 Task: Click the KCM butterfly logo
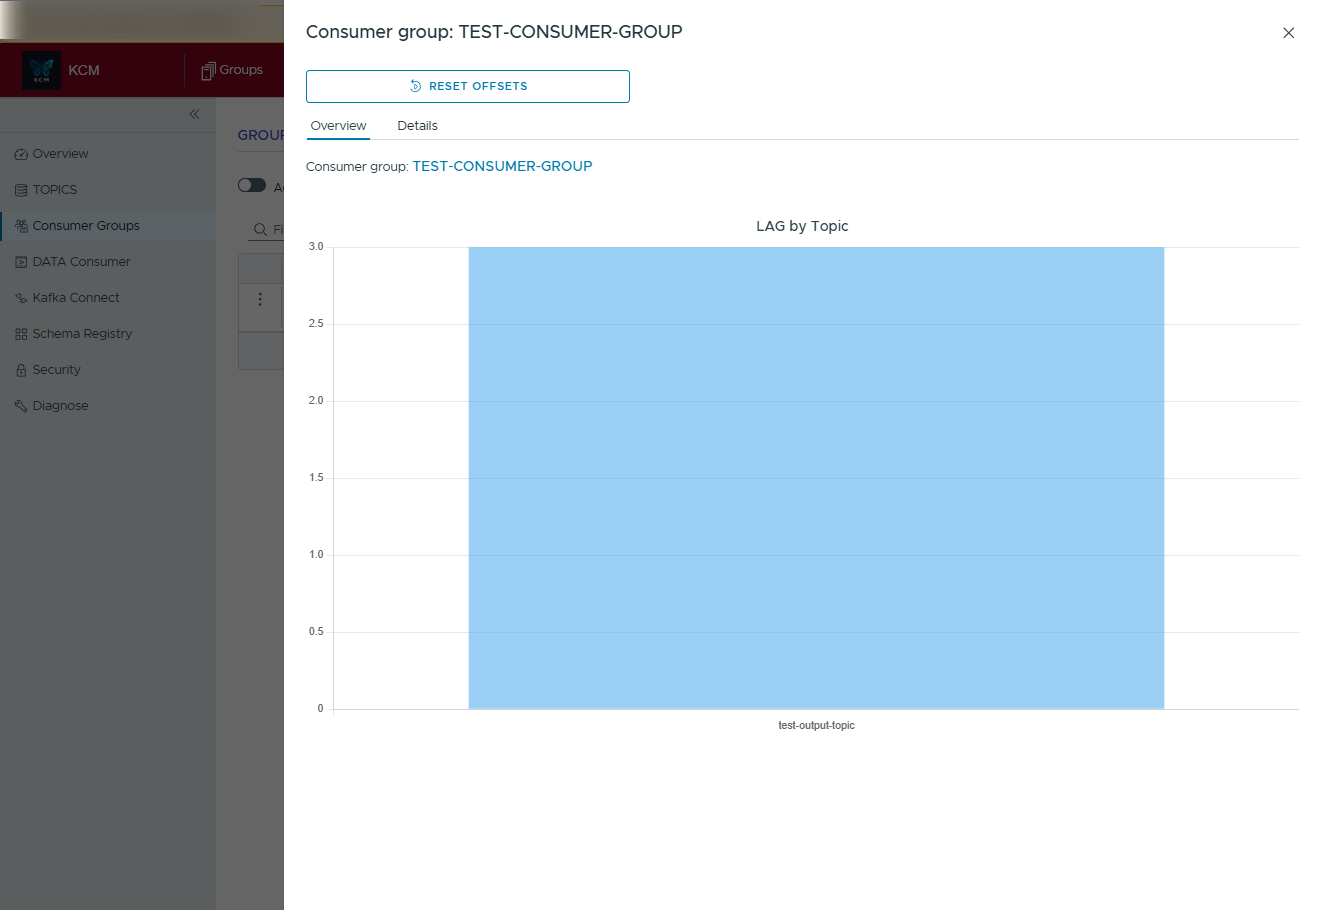41,70
